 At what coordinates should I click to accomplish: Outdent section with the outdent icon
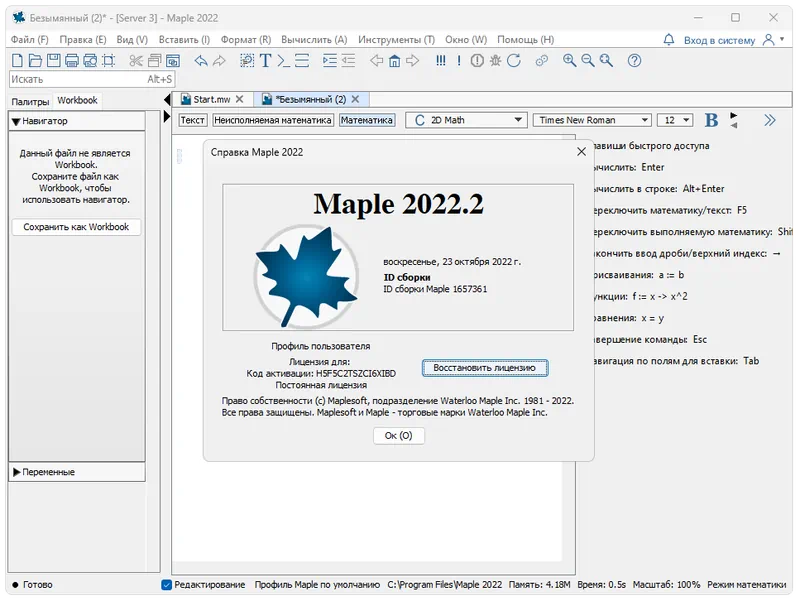348,61
